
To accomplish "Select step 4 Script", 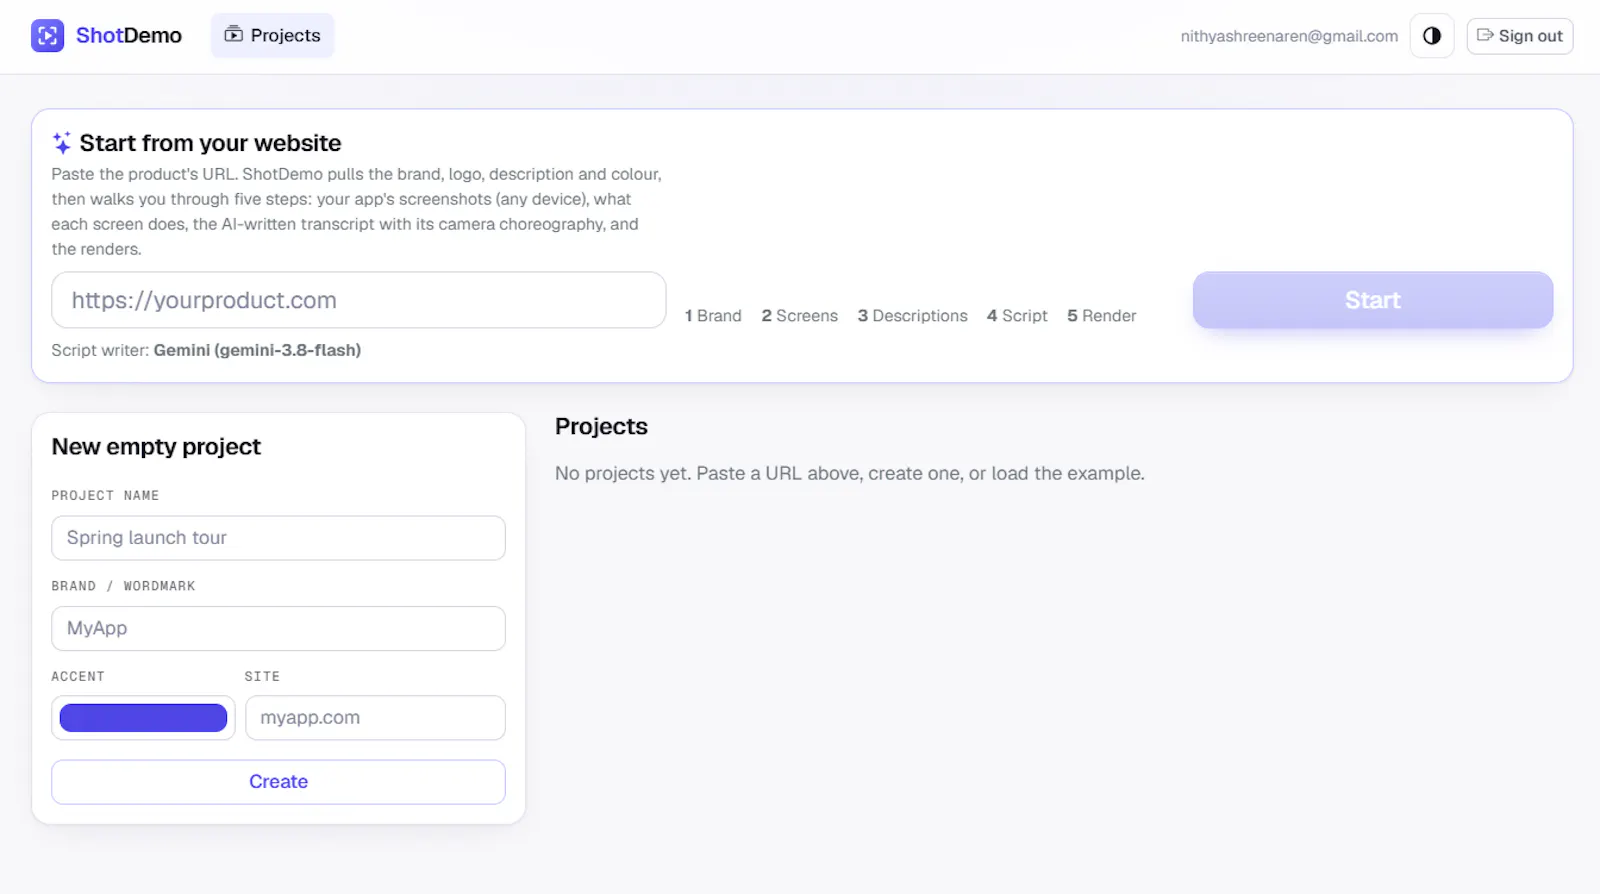I will click(x=1017, y=316).
